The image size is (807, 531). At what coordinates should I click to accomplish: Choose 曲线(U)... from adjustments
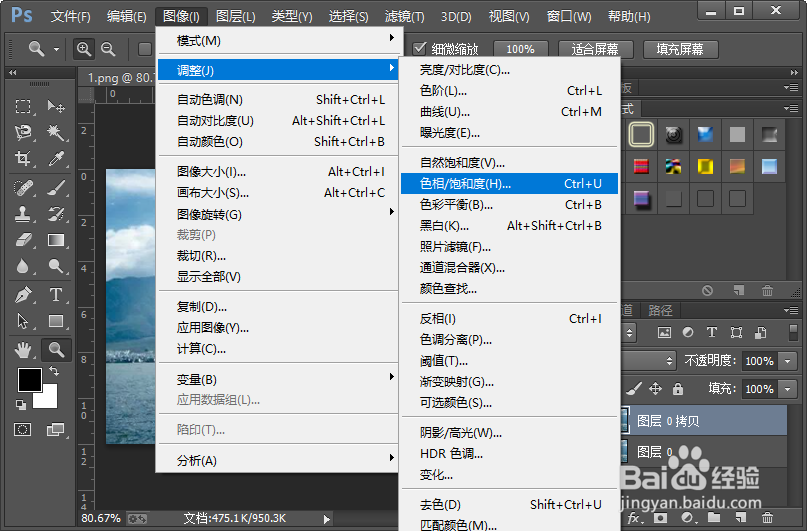[509, 112]
